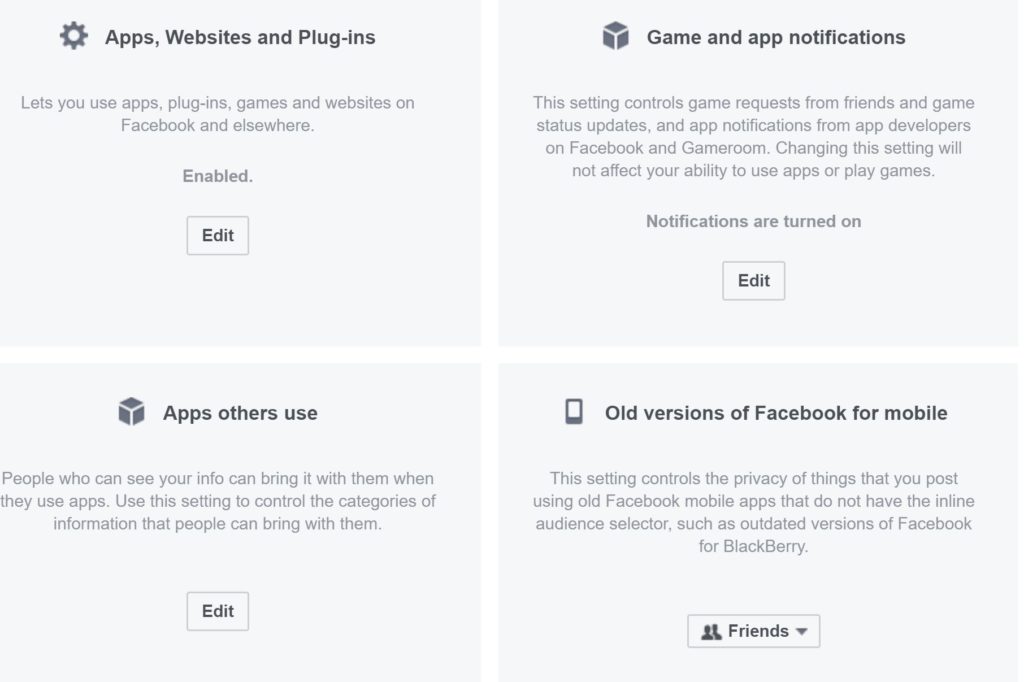Select the Apps, Websites and Plug-ins heading
The height and width of the screenshot is (682, 1024).
point(240,38)
